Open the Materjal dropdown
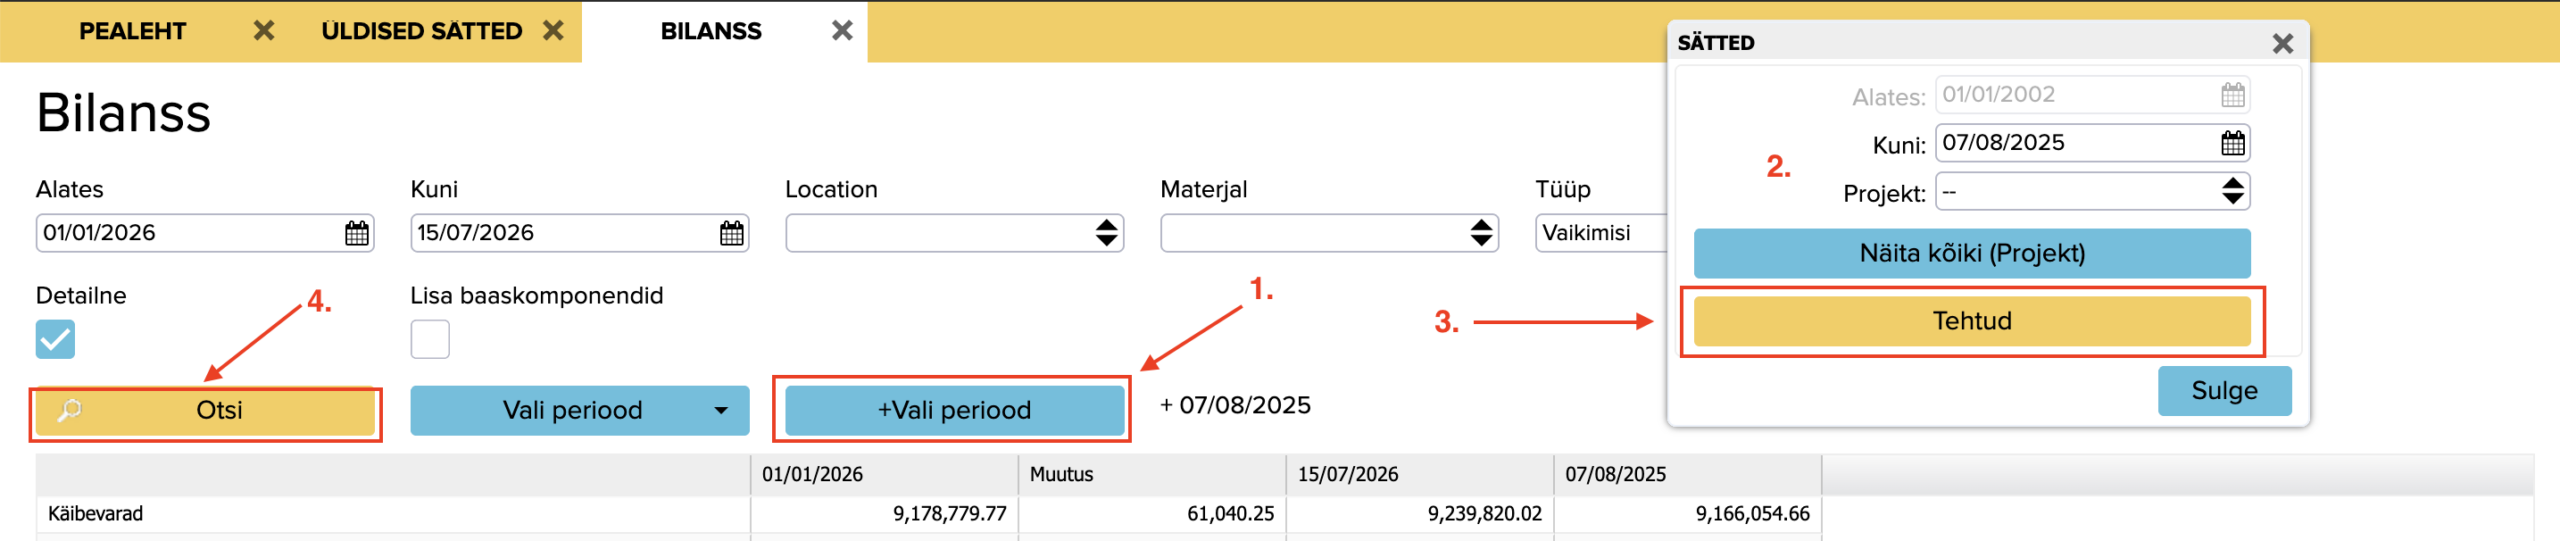Image resolution: width=2560 pixels, height=541 pixels. pyautogui.click(x=1330, y=233)
